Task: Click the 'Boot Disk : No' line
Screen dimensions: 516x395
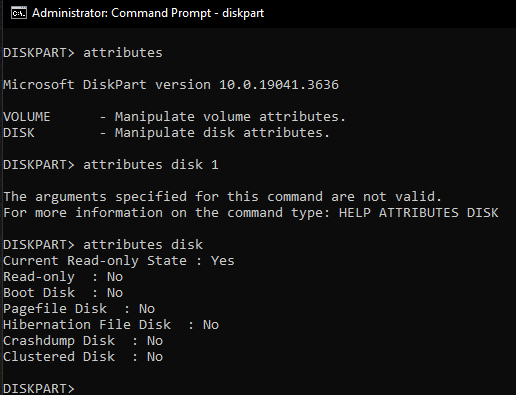Action: click(63, 293)
